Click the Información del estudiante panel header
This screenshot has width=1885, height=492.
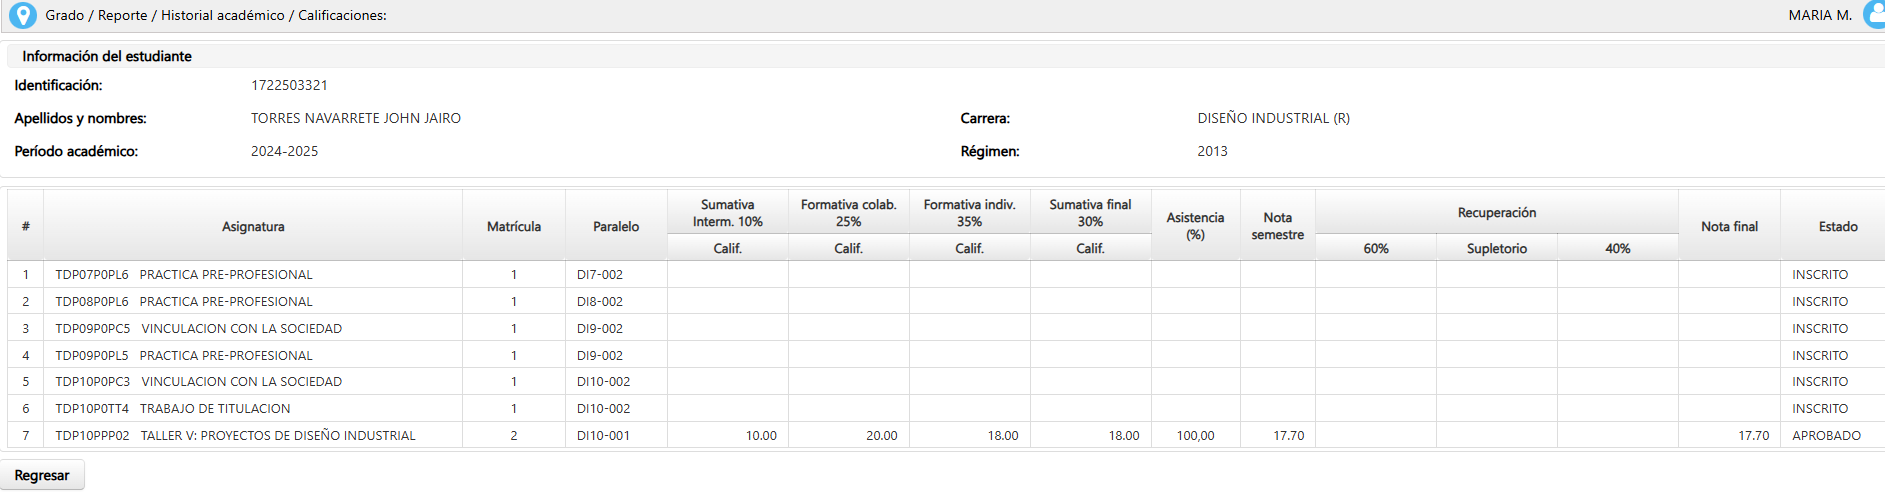pyautogui.click(x=946, y=56)
